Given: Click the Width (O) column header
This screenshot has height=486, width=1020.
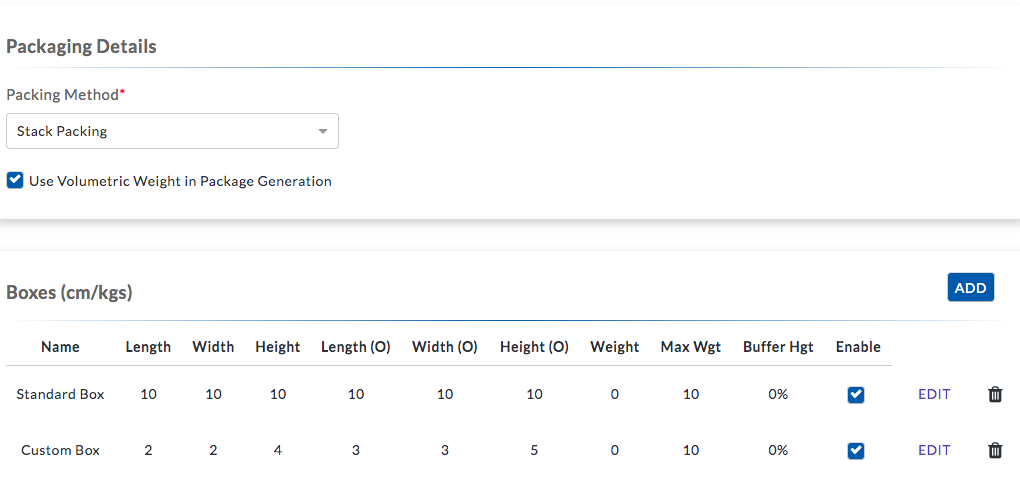Looking at the screenshot, I should [x=445, y=347].
